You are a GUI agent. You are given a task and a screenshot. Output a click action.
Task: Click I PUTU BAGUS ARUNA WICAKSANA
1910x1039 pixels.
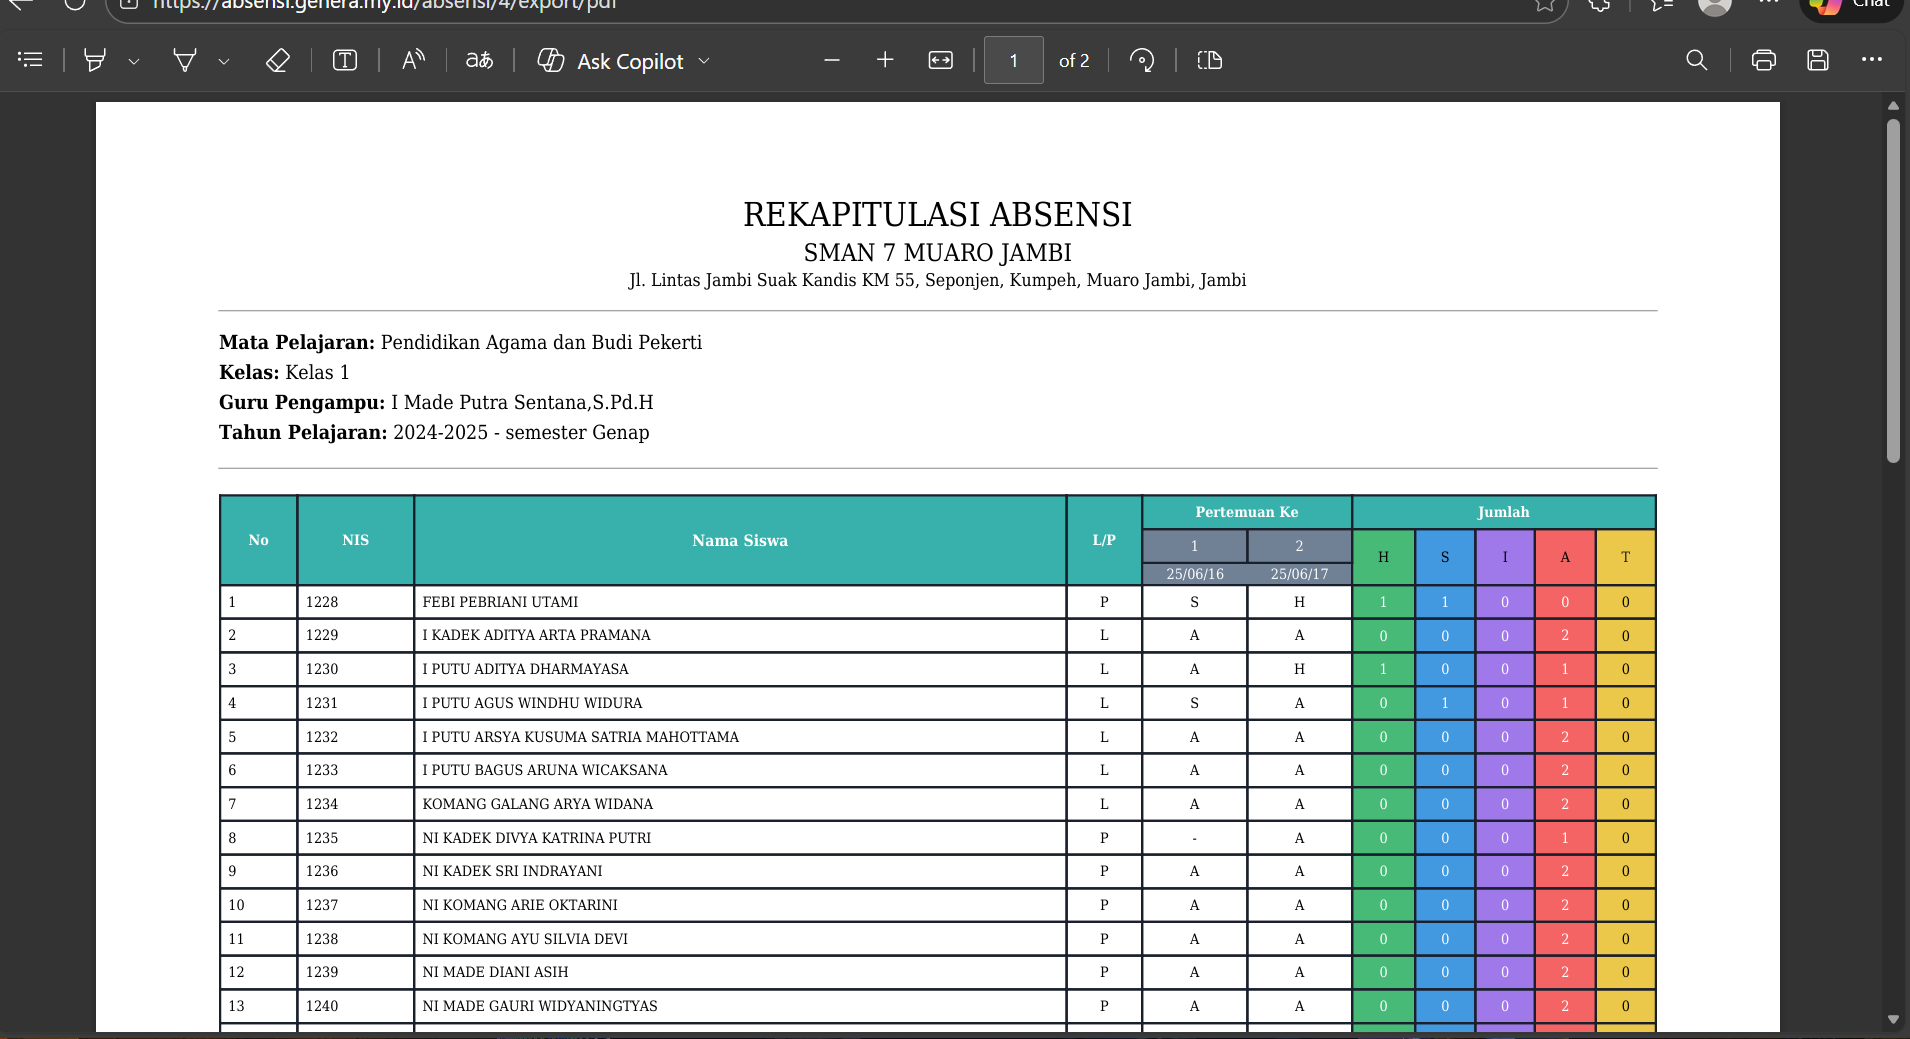click(x=545, y=770)
